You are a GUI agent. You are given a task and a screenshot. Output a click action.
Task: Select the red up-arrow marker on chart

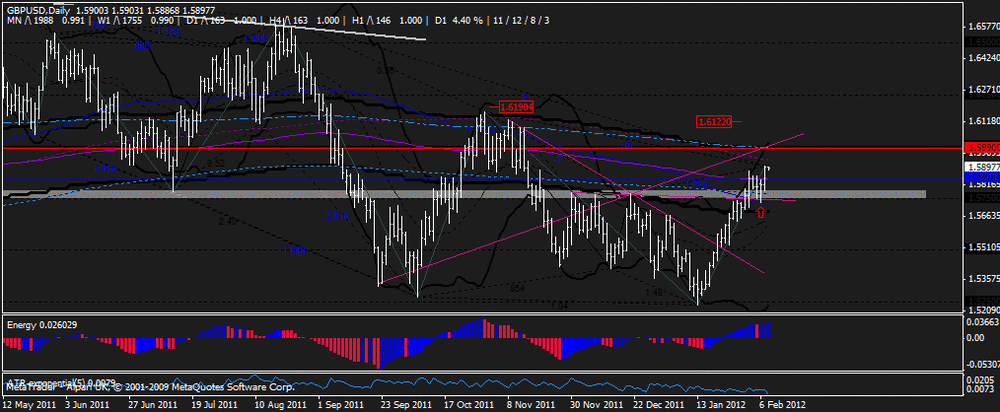760,212
